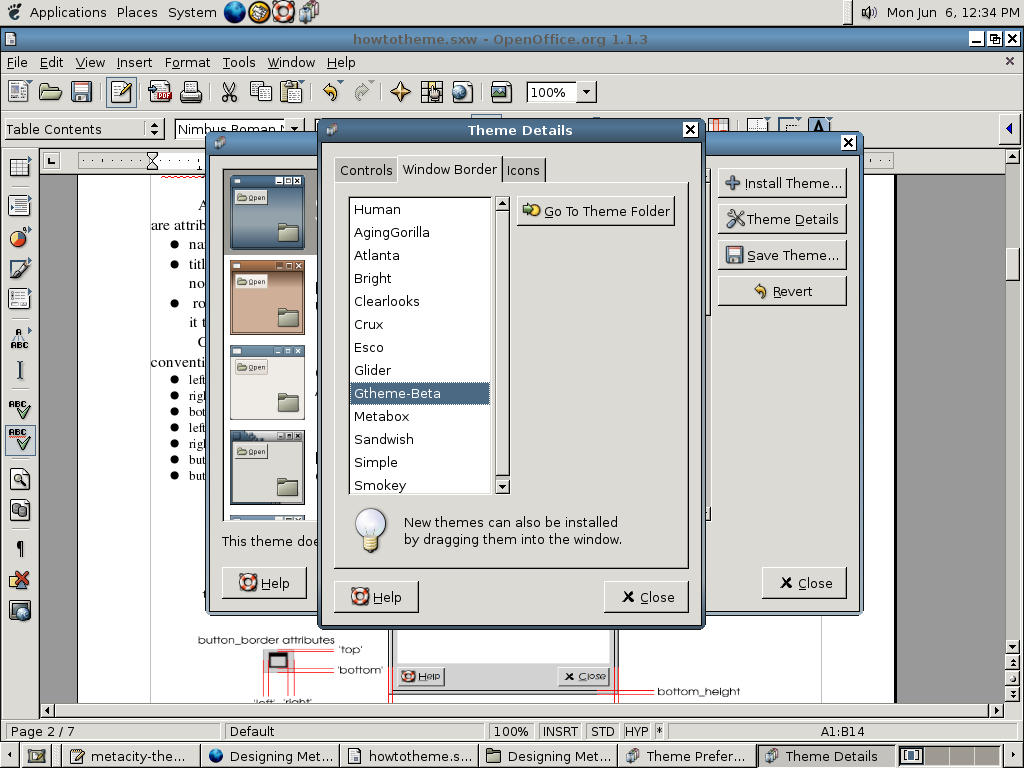Click volume speaker icon in top panel
The image size is (1024, 768).
pyautogui.click(x=869, y=12)
